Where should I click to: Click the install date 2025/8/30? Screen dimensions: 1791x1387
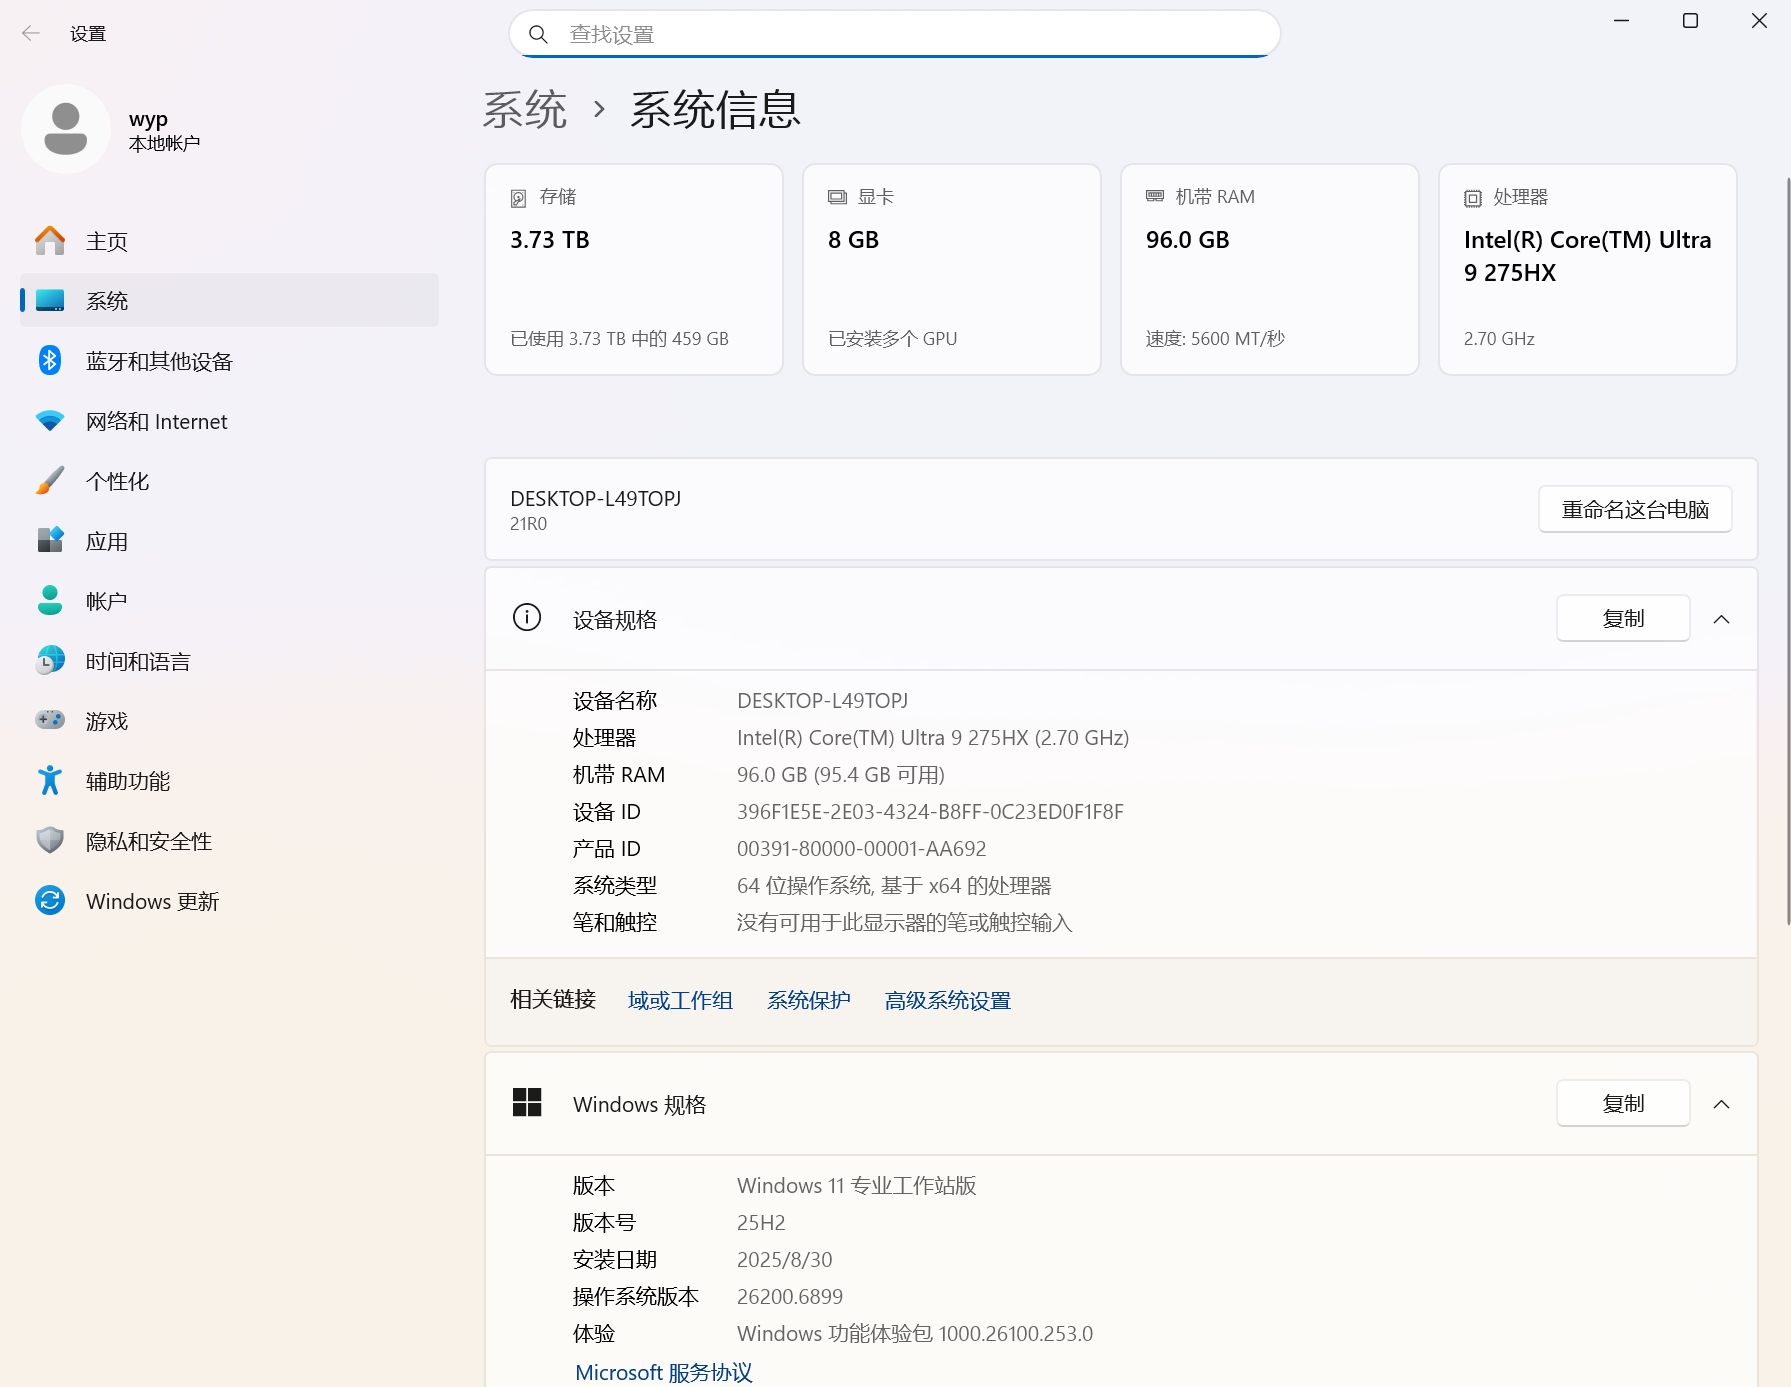784,1260
